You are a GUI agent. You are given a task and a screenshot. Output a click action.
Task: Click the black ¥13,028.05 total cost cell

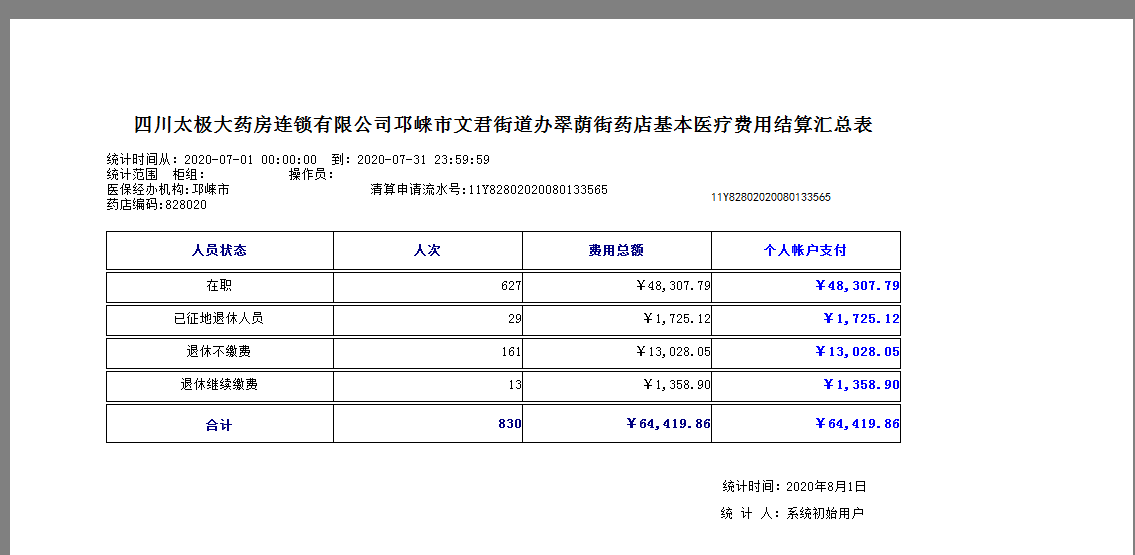pyautogui.click(x=617, y=352)
